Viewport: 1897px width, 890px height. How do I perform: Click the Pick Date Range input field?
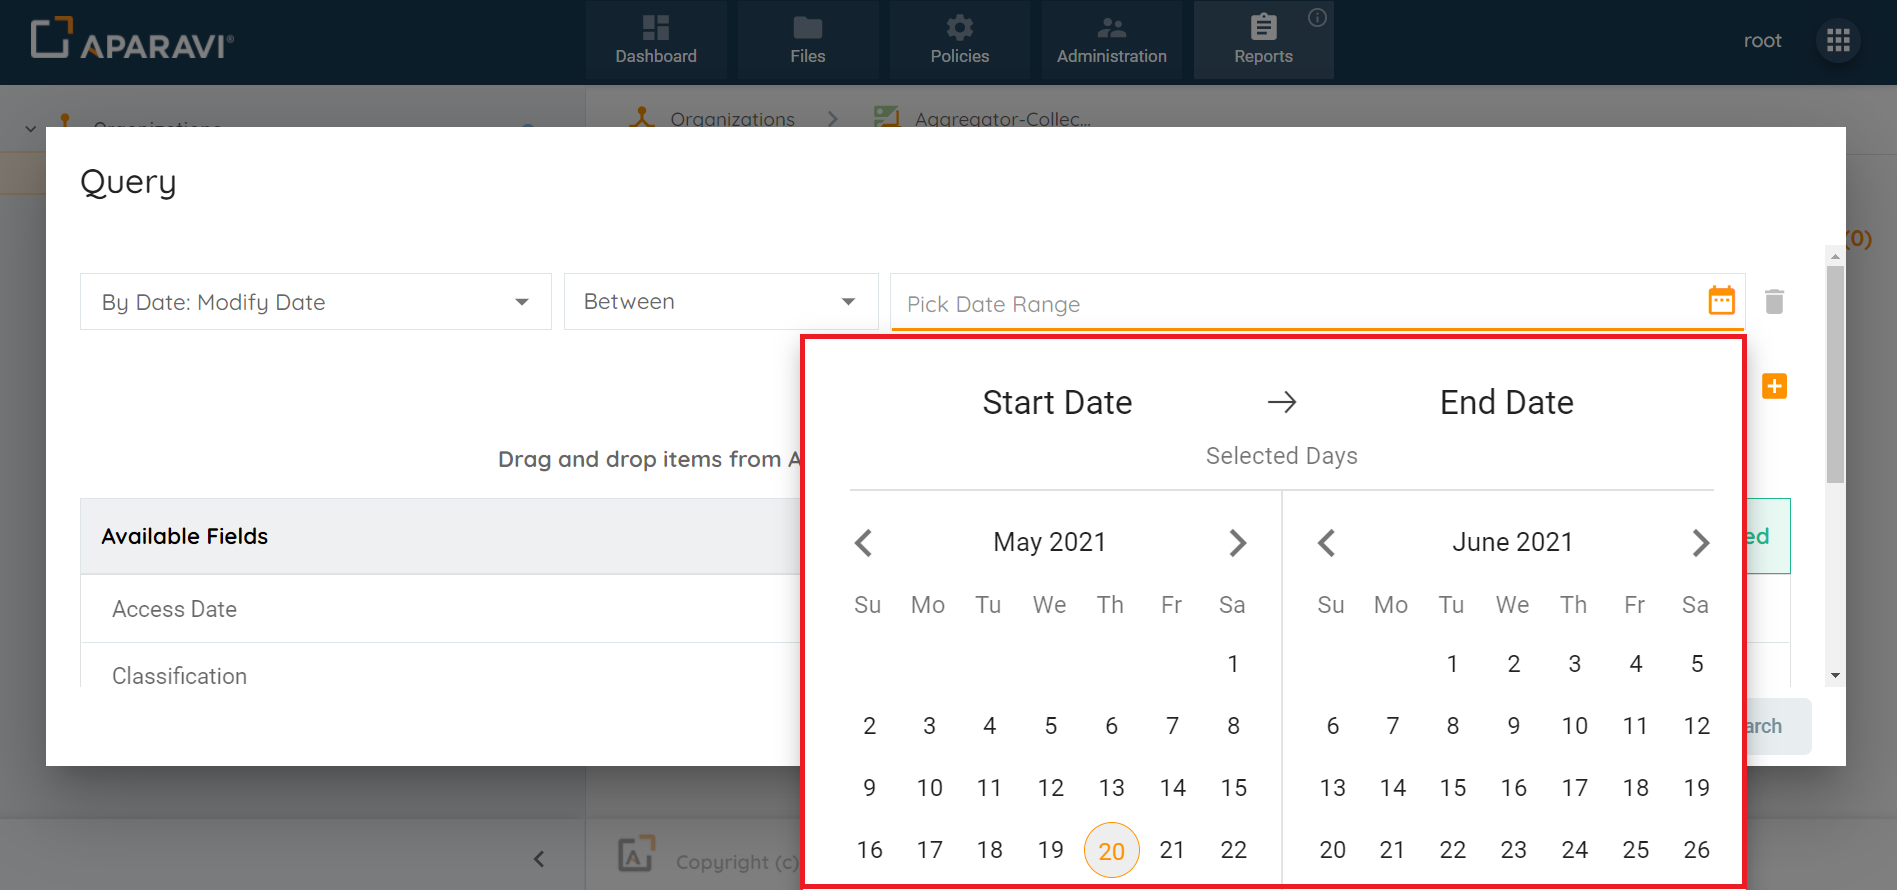click(x=1290, y=304)
